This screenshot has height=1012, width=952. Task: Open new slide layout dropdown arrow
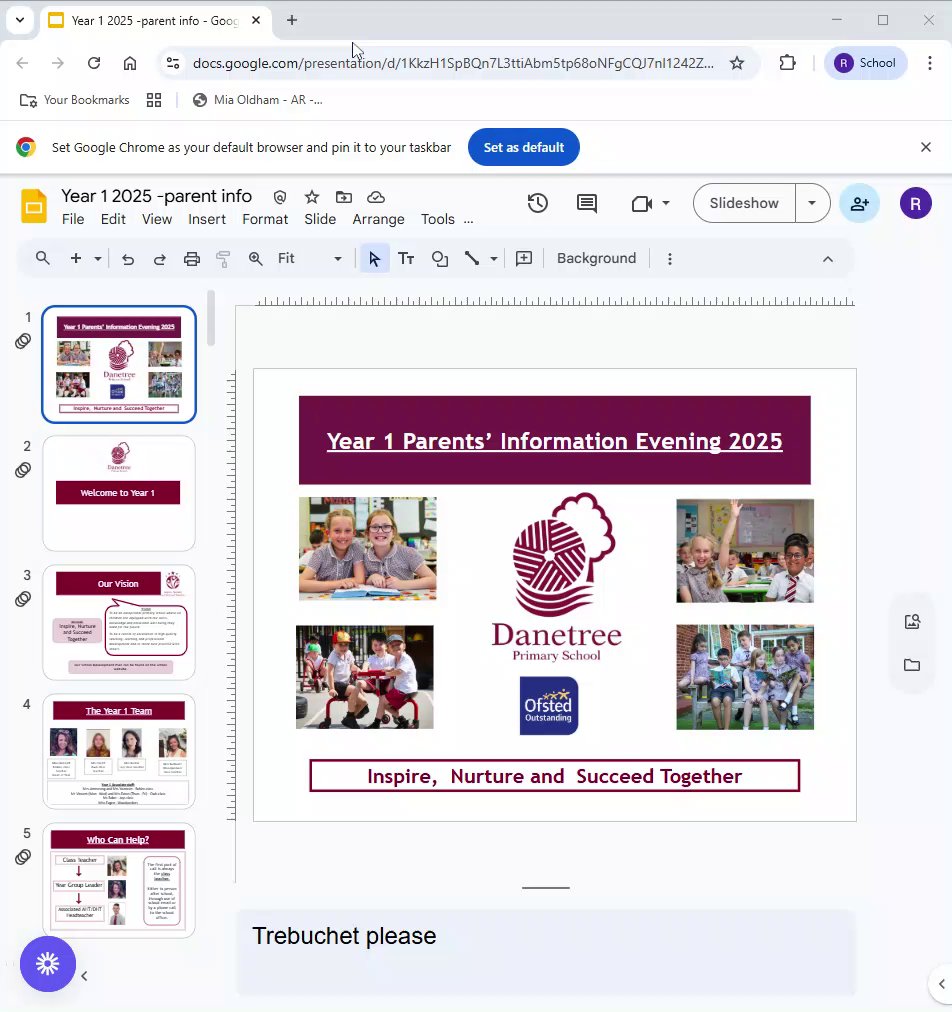97,259
